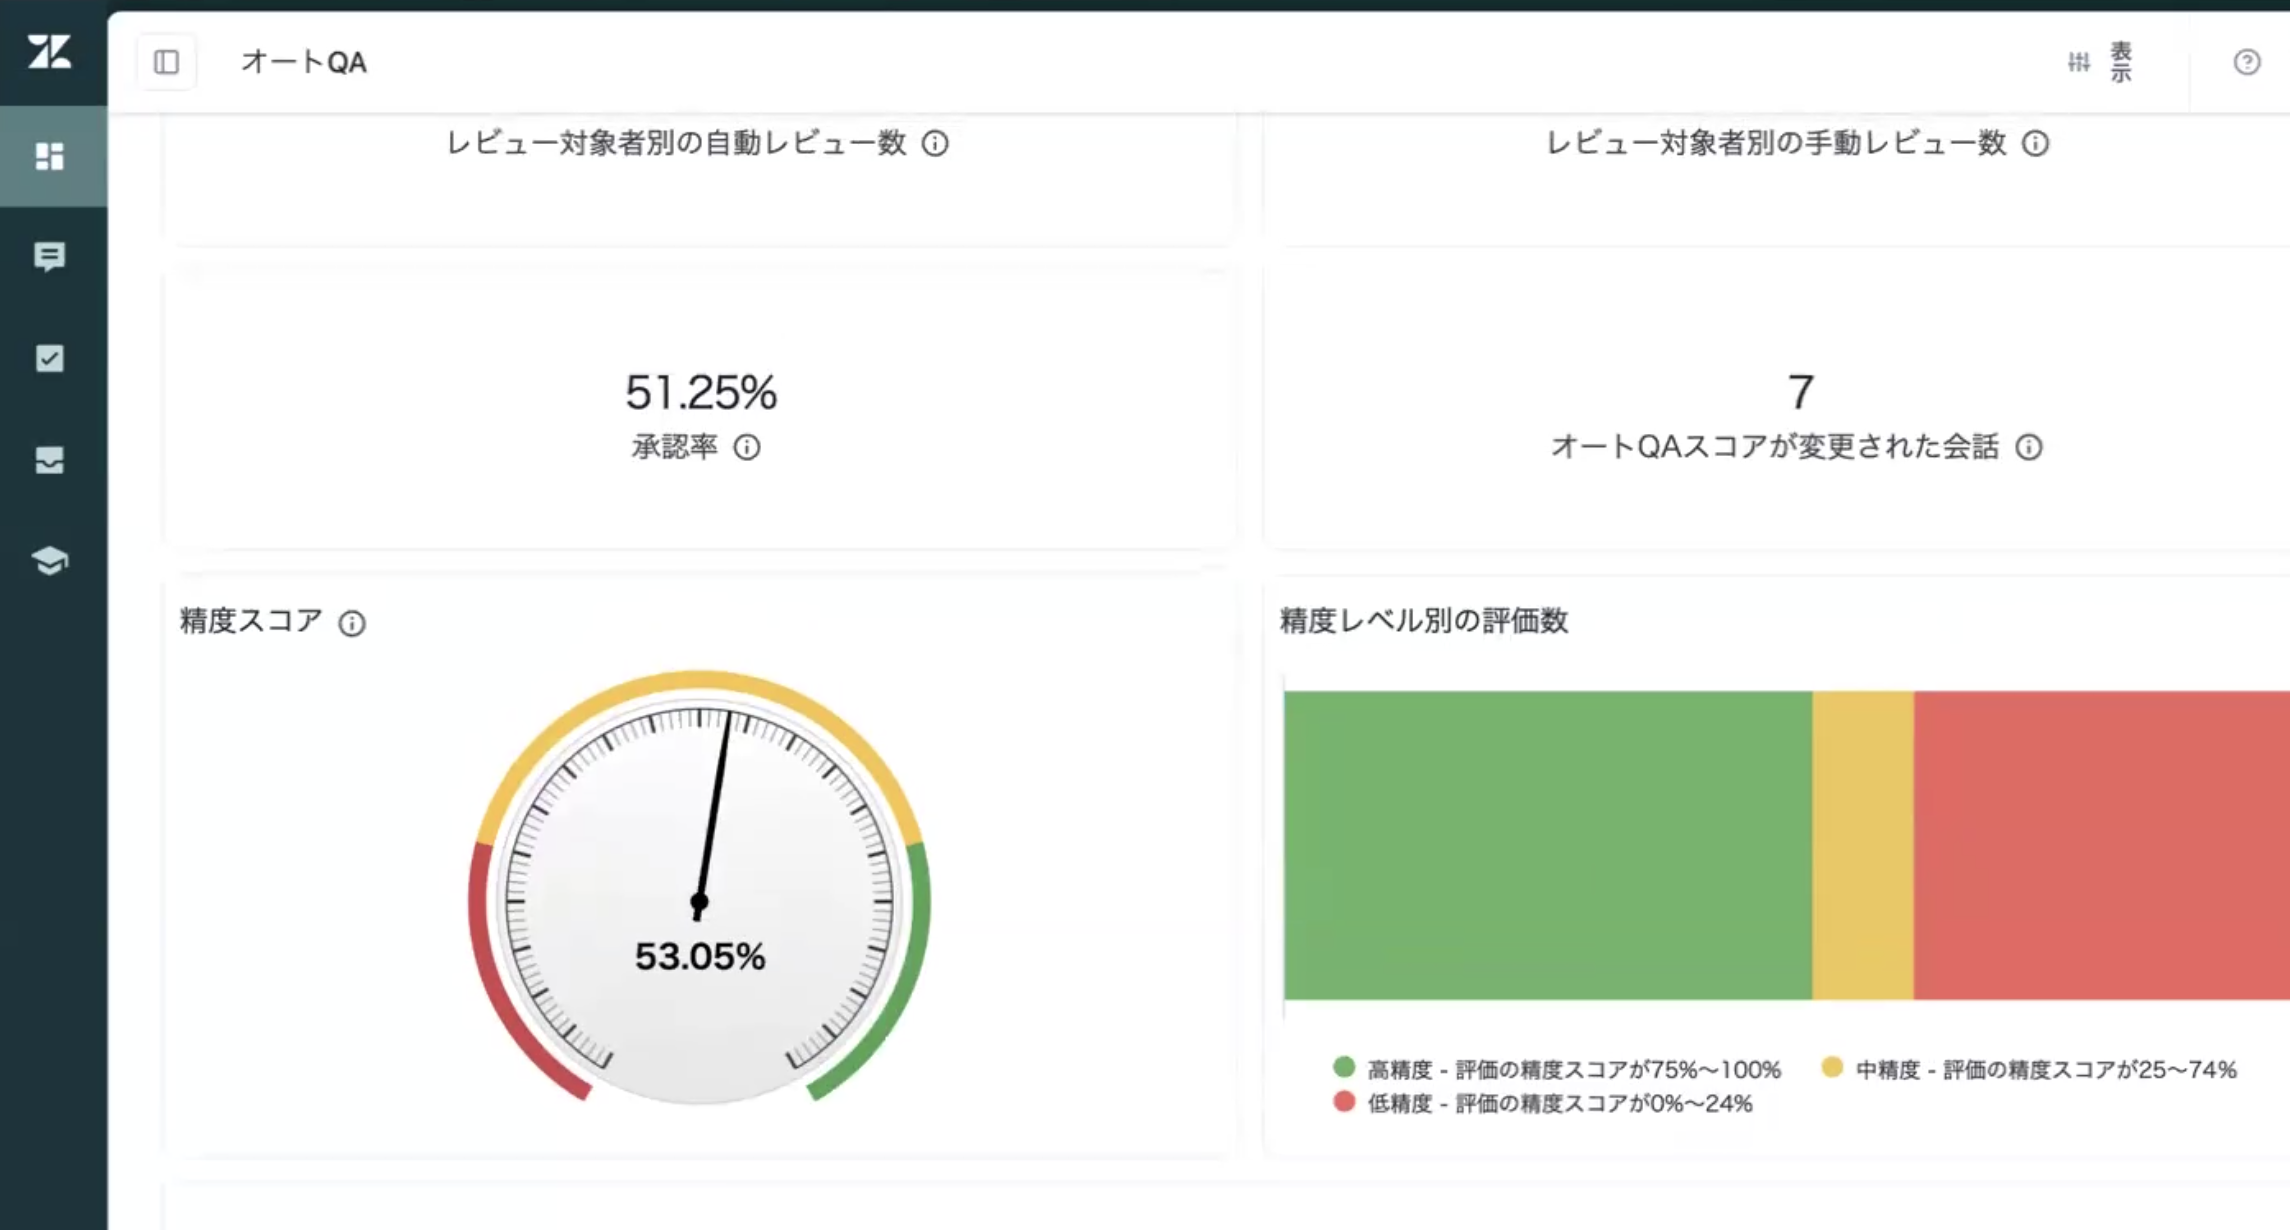Click the オートQA page title
The image size is (2290, 1230).
(x=304, y=62)
